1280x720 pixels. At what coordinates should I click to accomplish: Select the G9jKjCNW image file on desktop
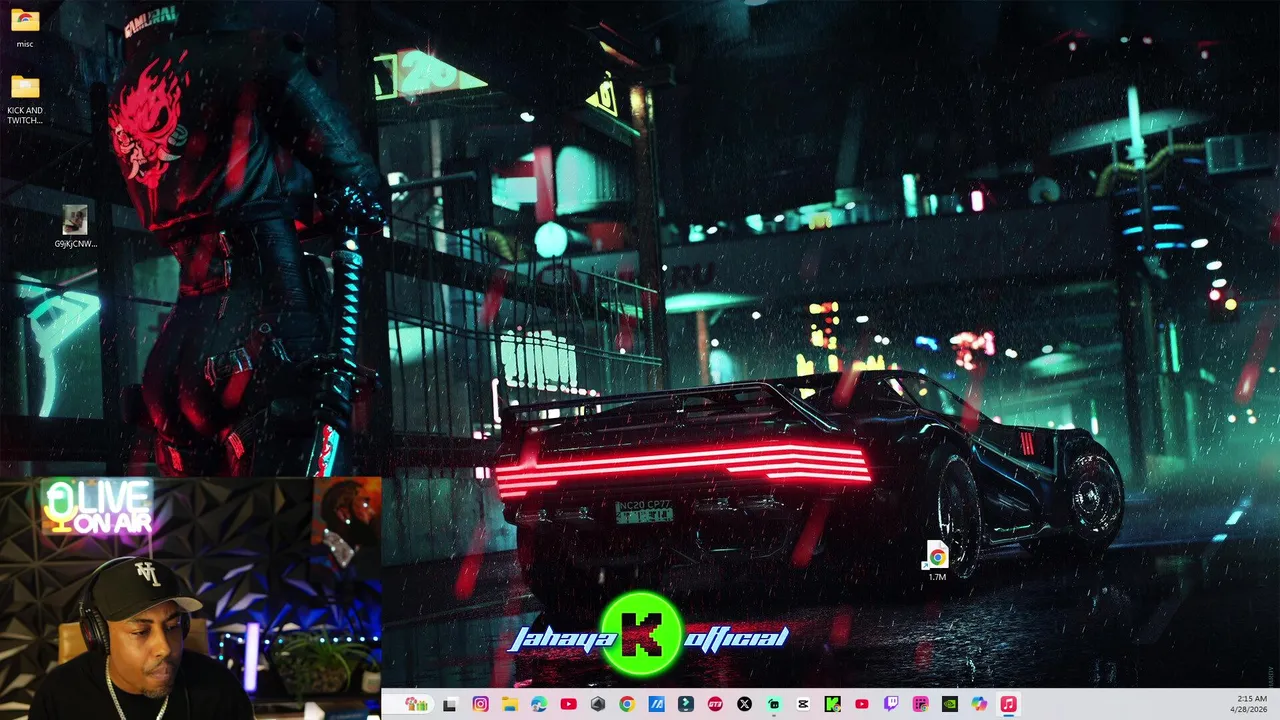[75, 226]
